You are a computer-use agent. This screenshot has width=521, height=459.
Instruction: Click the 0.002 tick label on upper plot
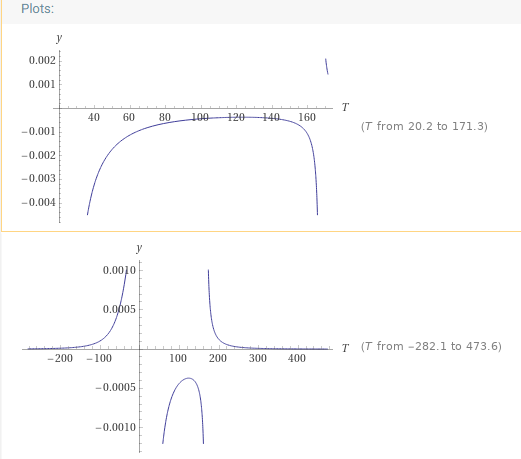coord(42,60)
